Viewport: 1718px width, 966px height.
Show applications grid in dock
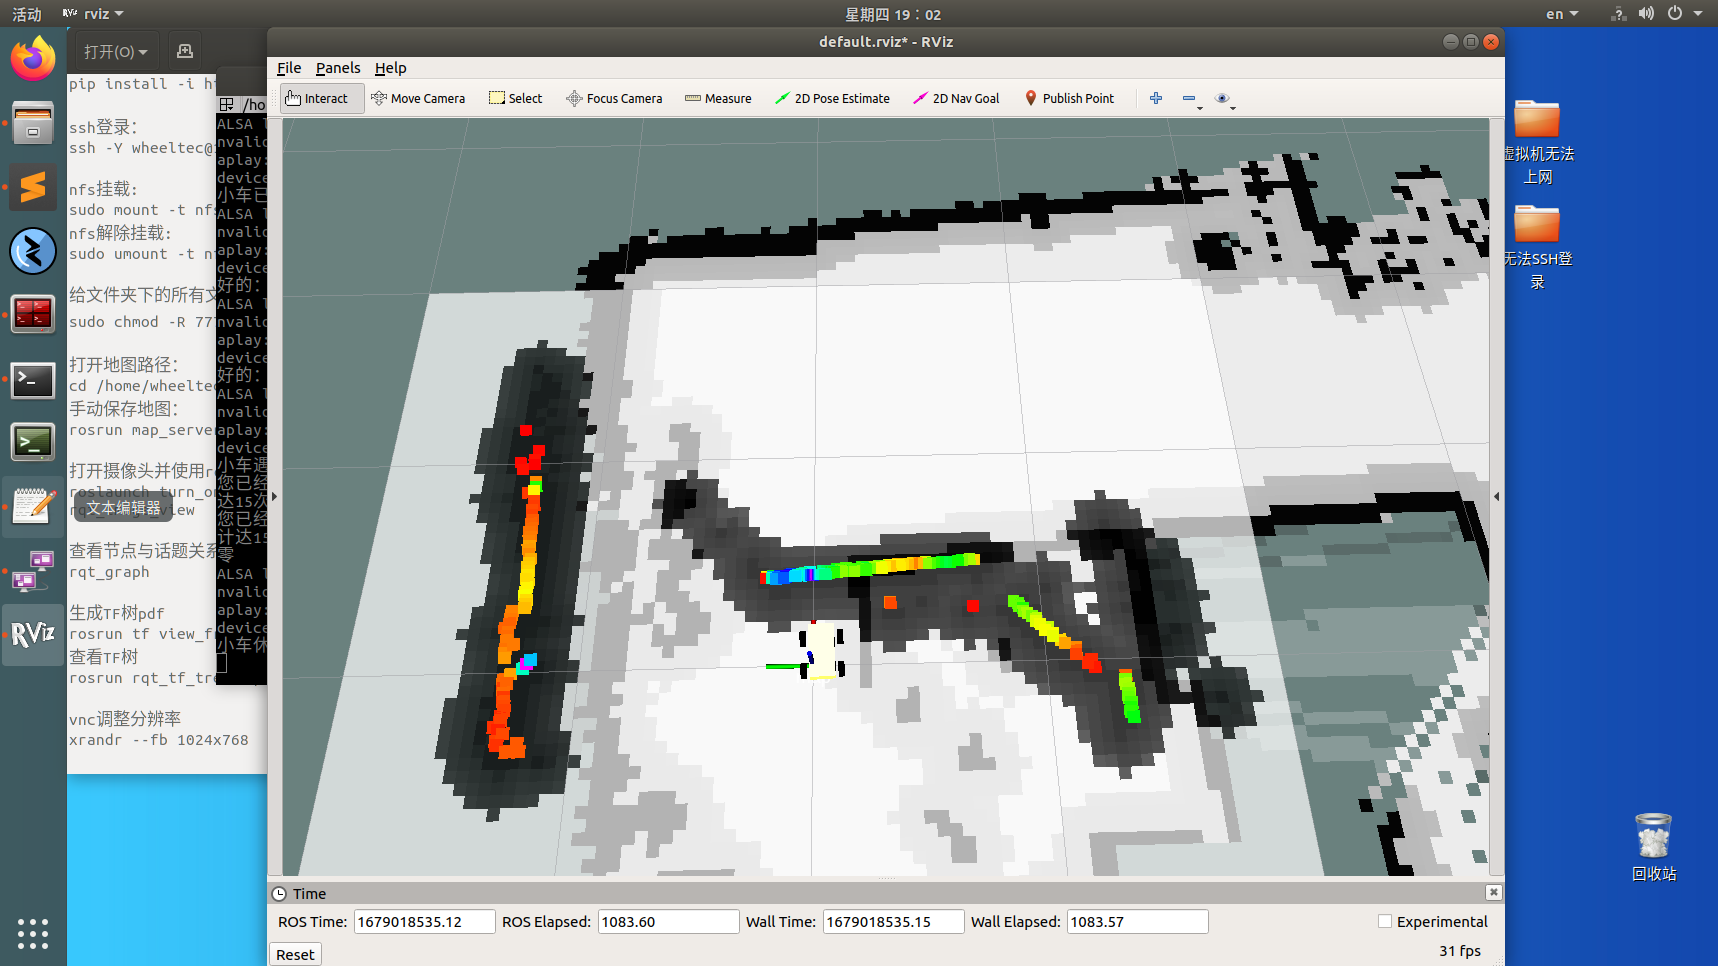coord(33,933)
